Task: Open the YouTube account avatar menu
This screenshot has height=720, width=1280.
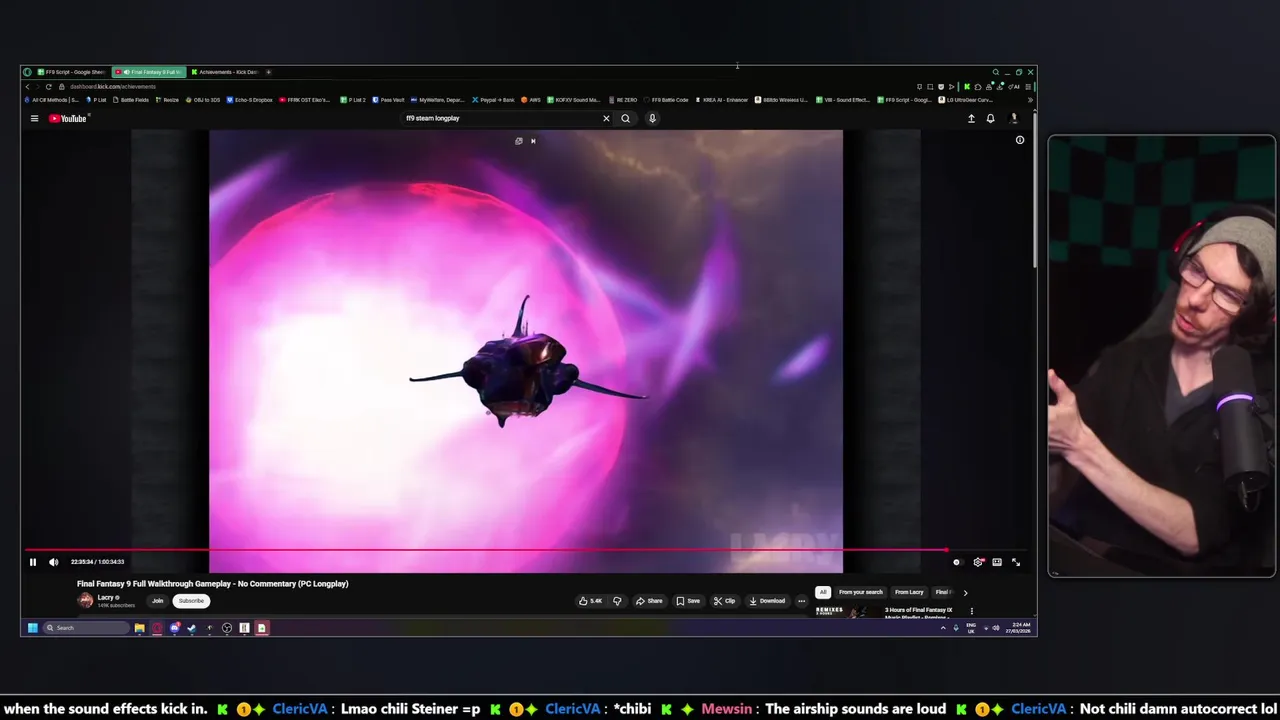Action: [x=1014, y=118]
